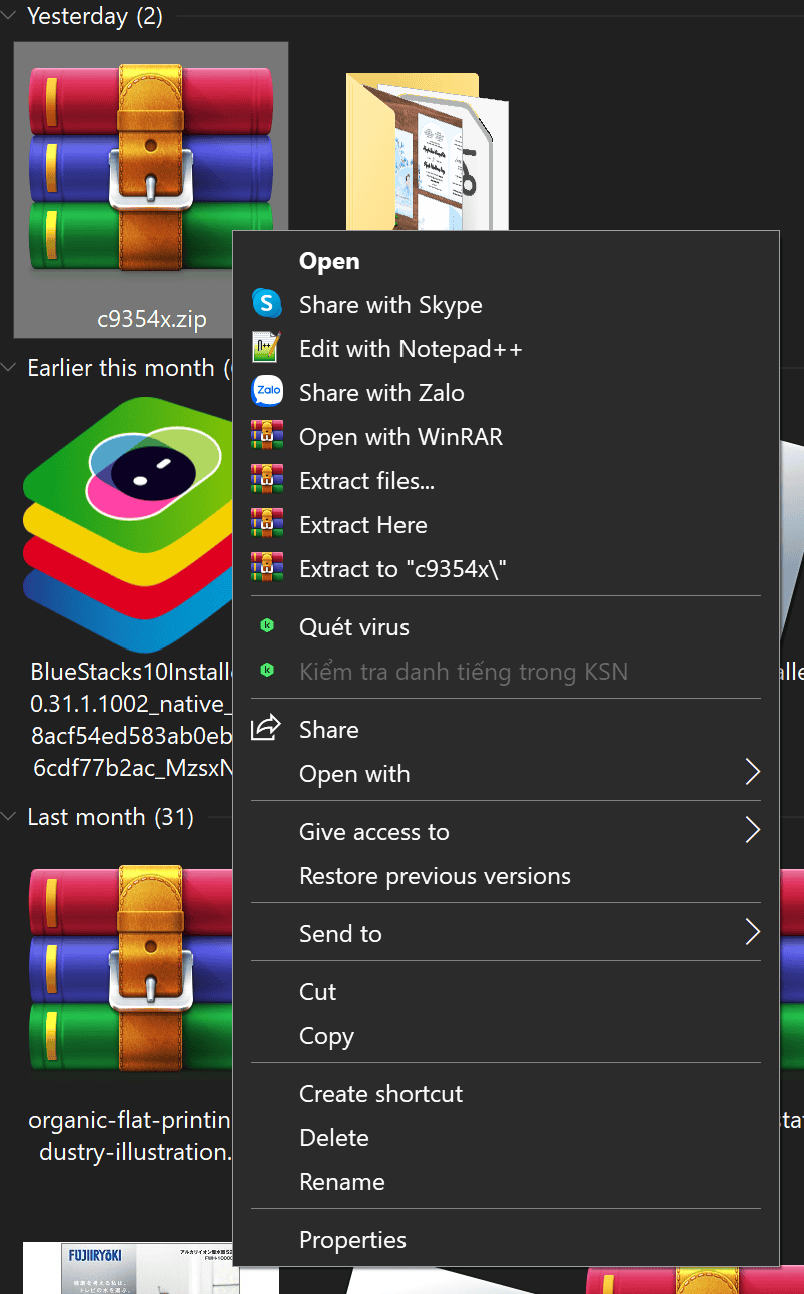
Task: Click the Zalo icon in context menu
Action: point(267,392)
